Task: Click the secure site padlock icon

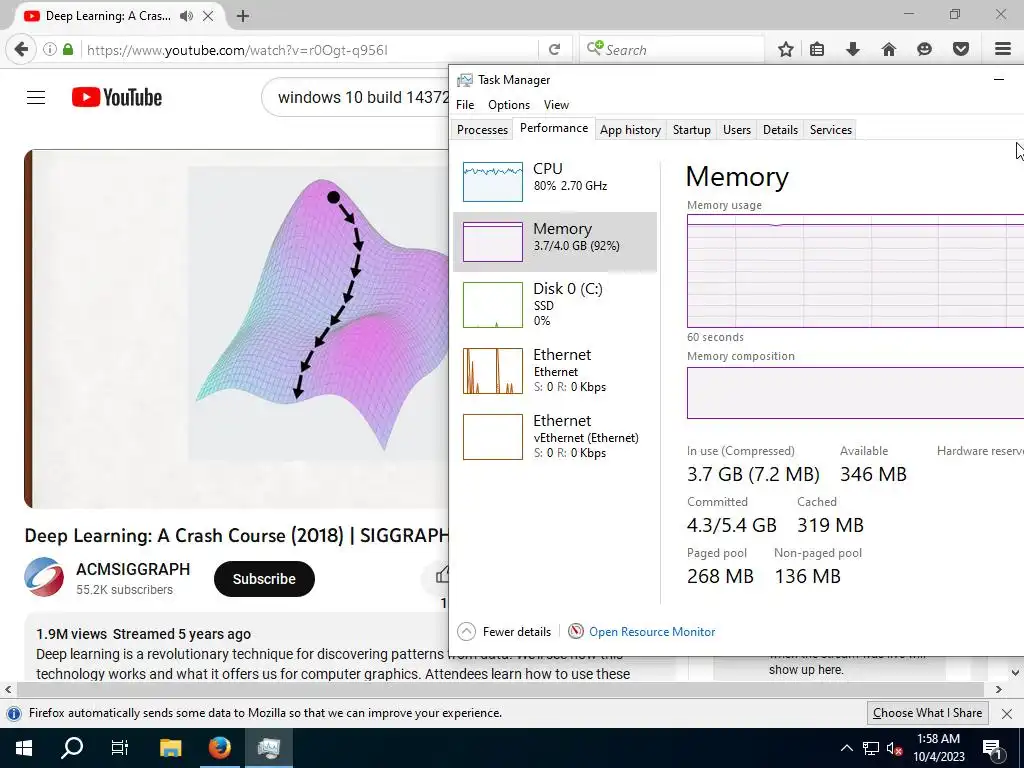Action: (68, 50)
